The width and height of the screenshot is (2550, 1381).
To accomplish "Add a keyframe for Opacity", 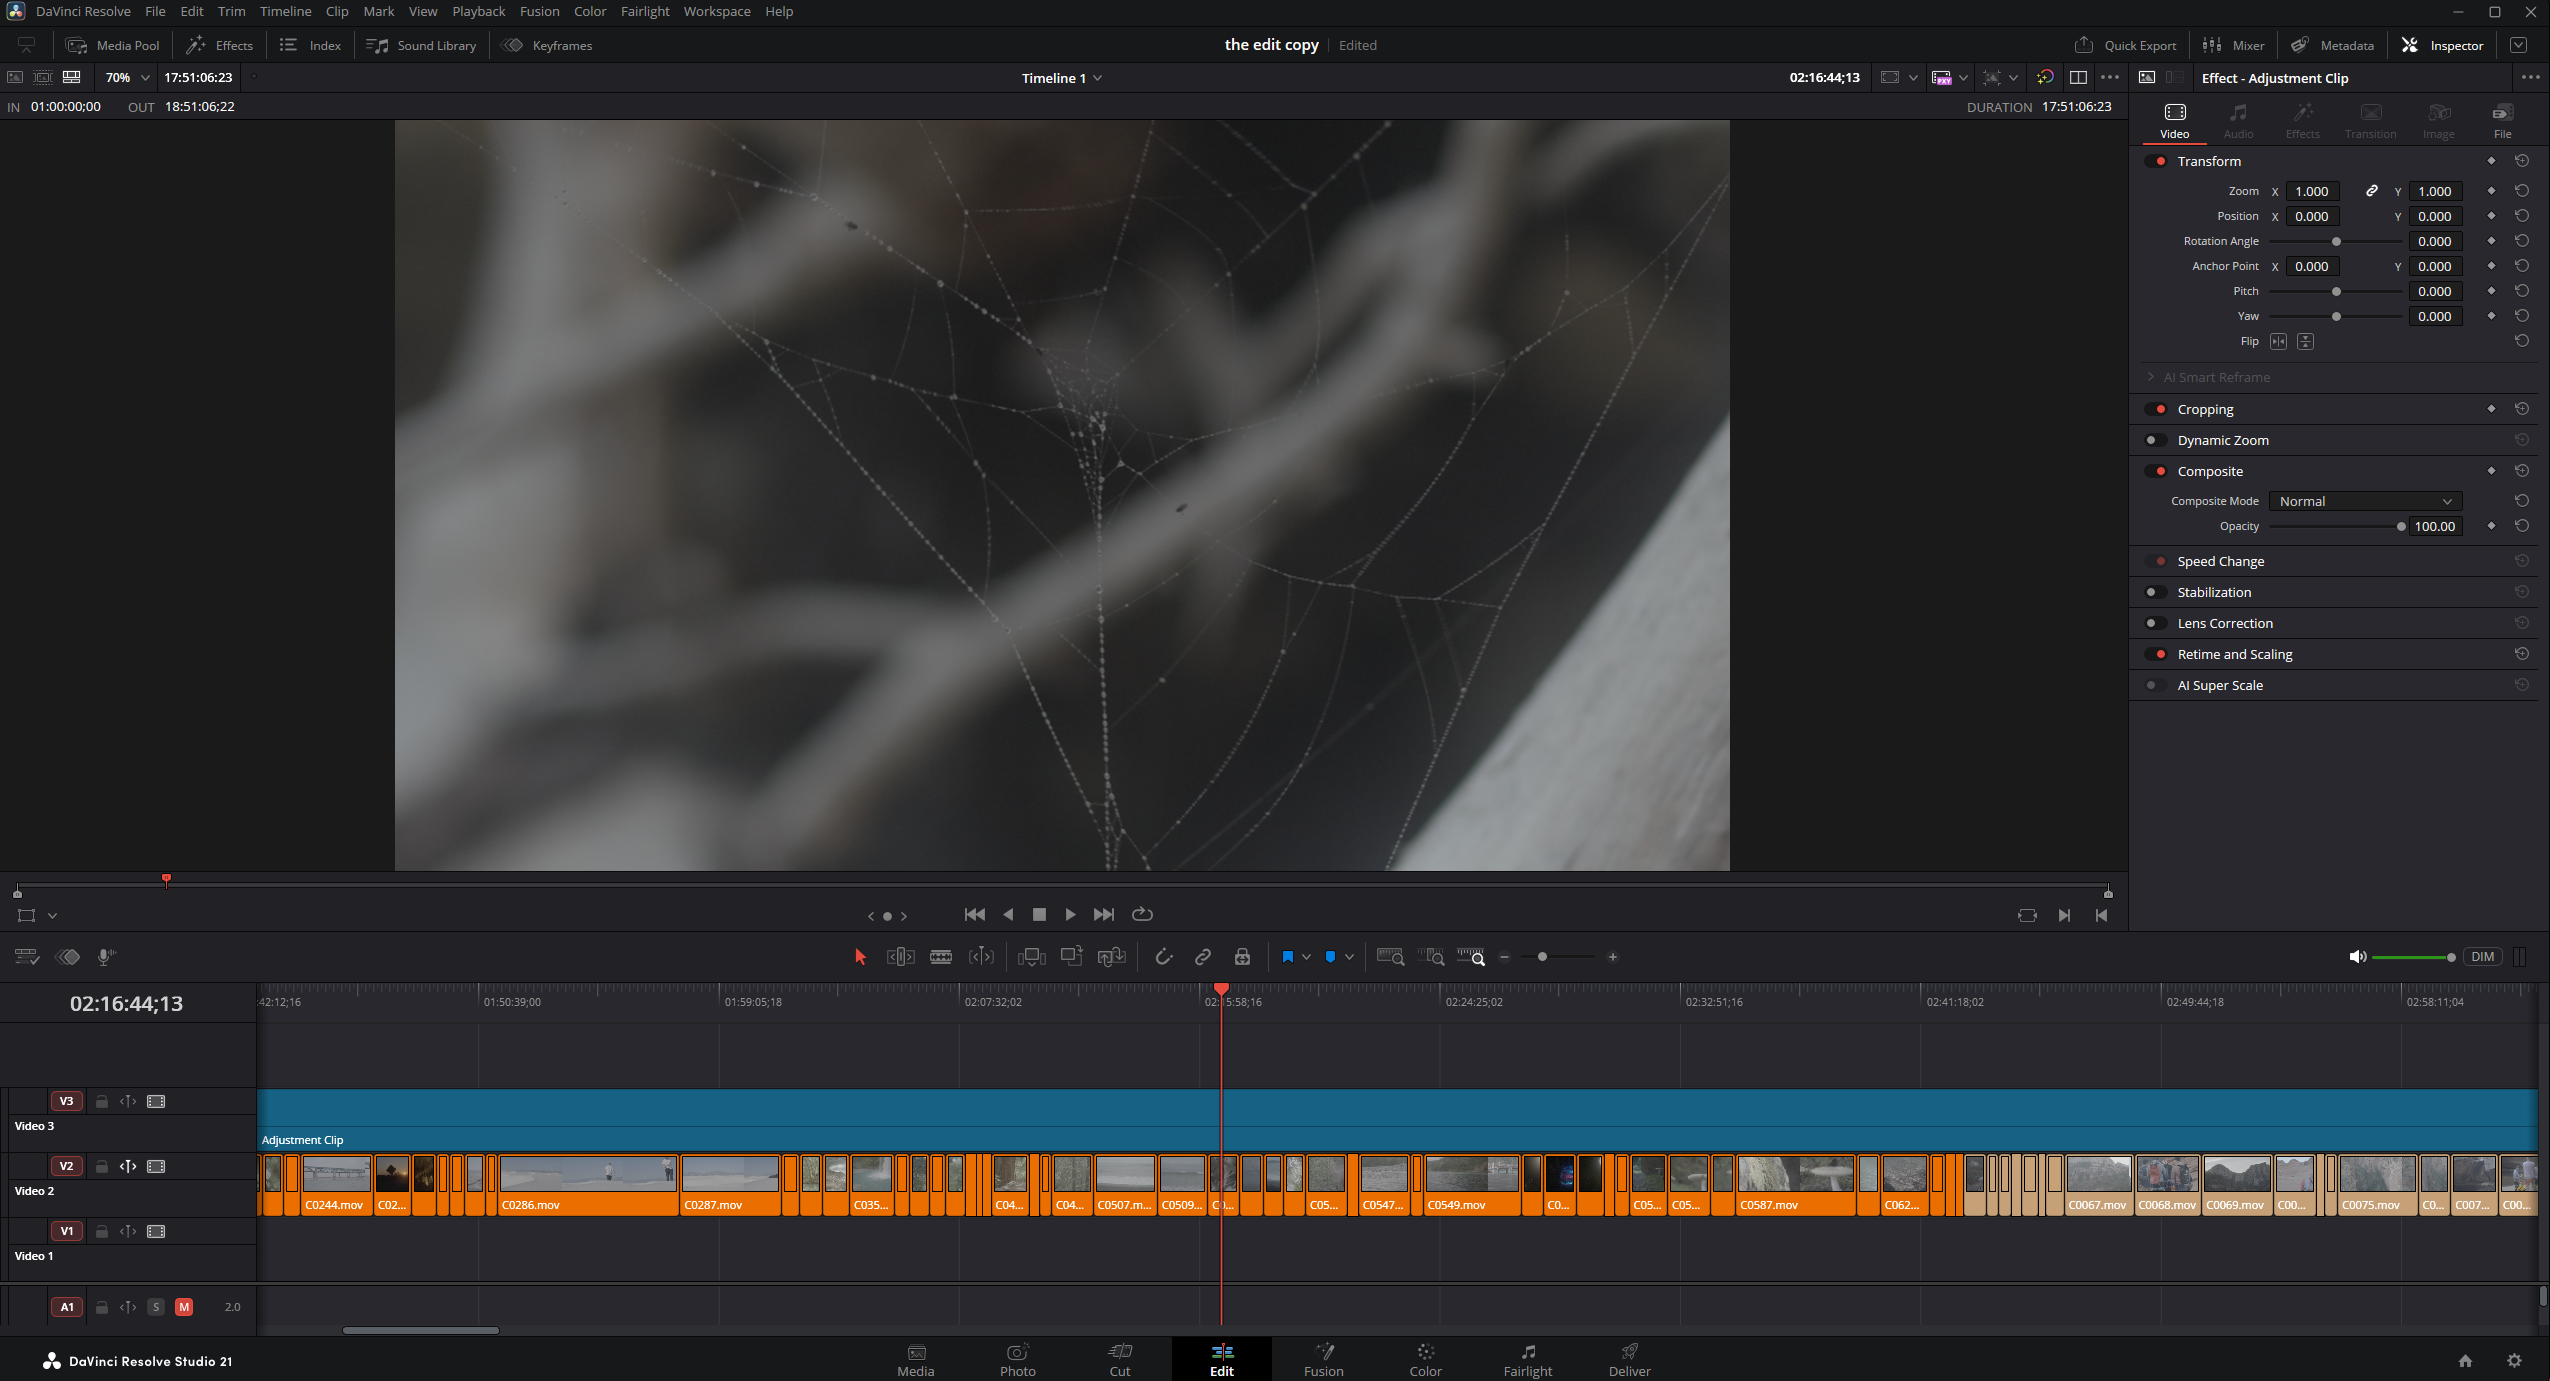I will click(x=2491, y=526).
